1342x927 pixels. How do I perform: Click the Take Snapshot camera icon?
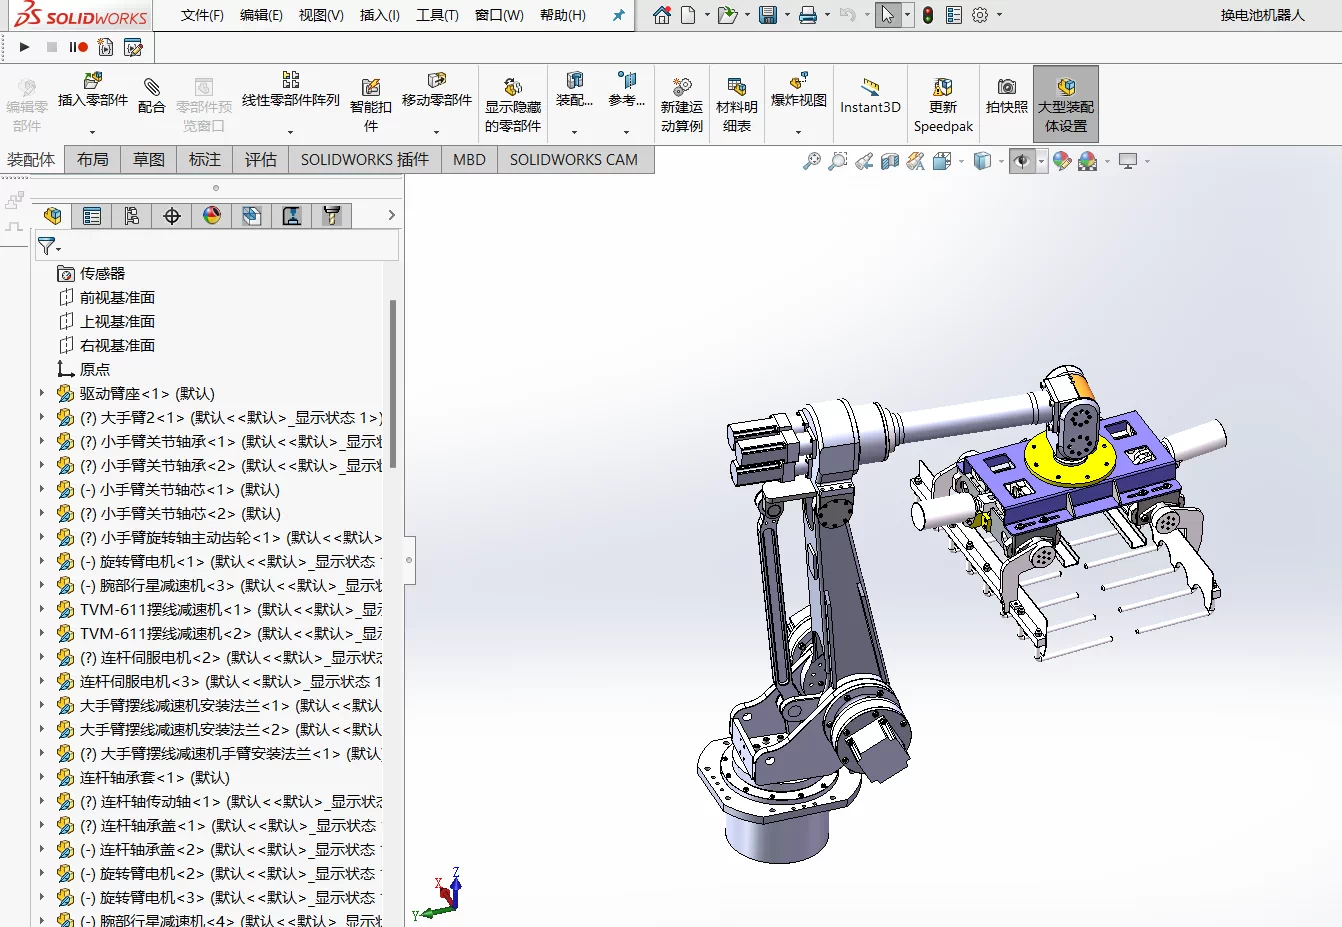[x=1007, y=87]
